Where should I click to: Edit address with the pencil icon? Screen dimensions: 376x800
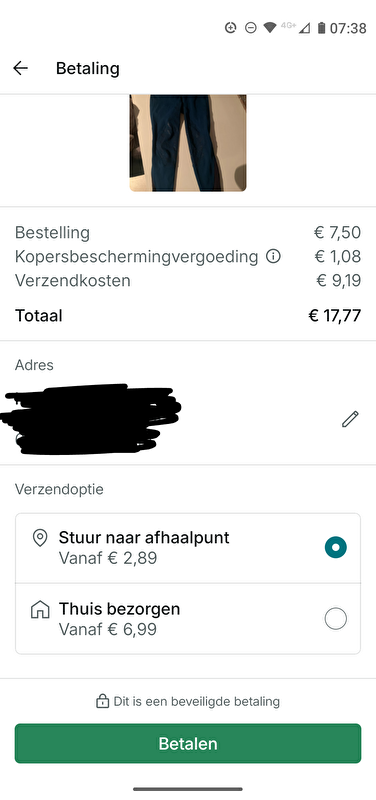pyautogui.click(x=350, y=419)
